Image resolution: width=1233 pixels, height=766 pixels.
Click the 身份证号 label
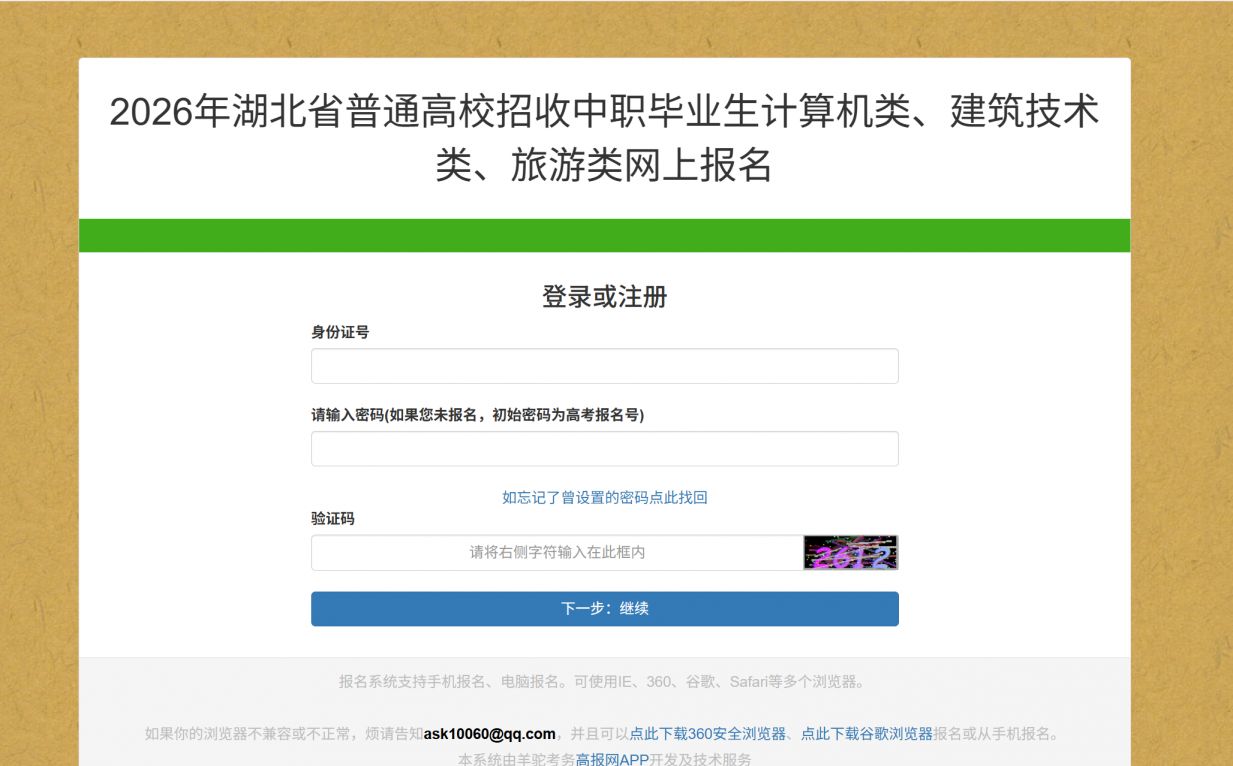click(340, 332)
